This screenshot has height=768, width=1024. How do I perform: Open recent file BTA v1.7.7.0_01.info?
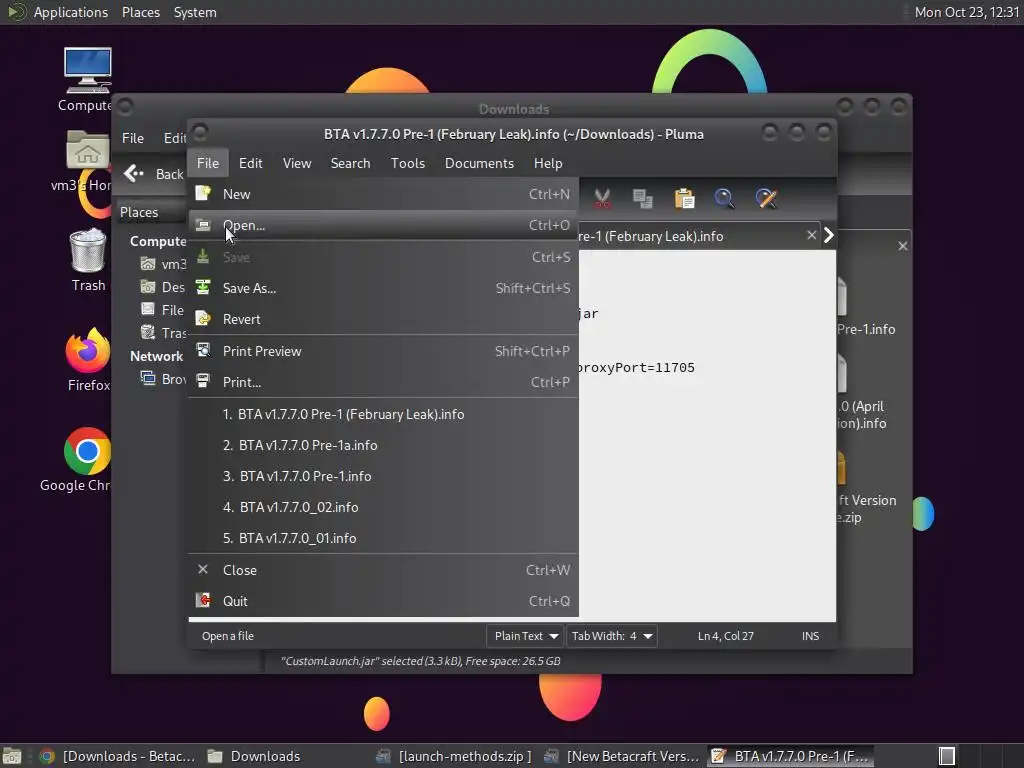(x=383, y=538)
